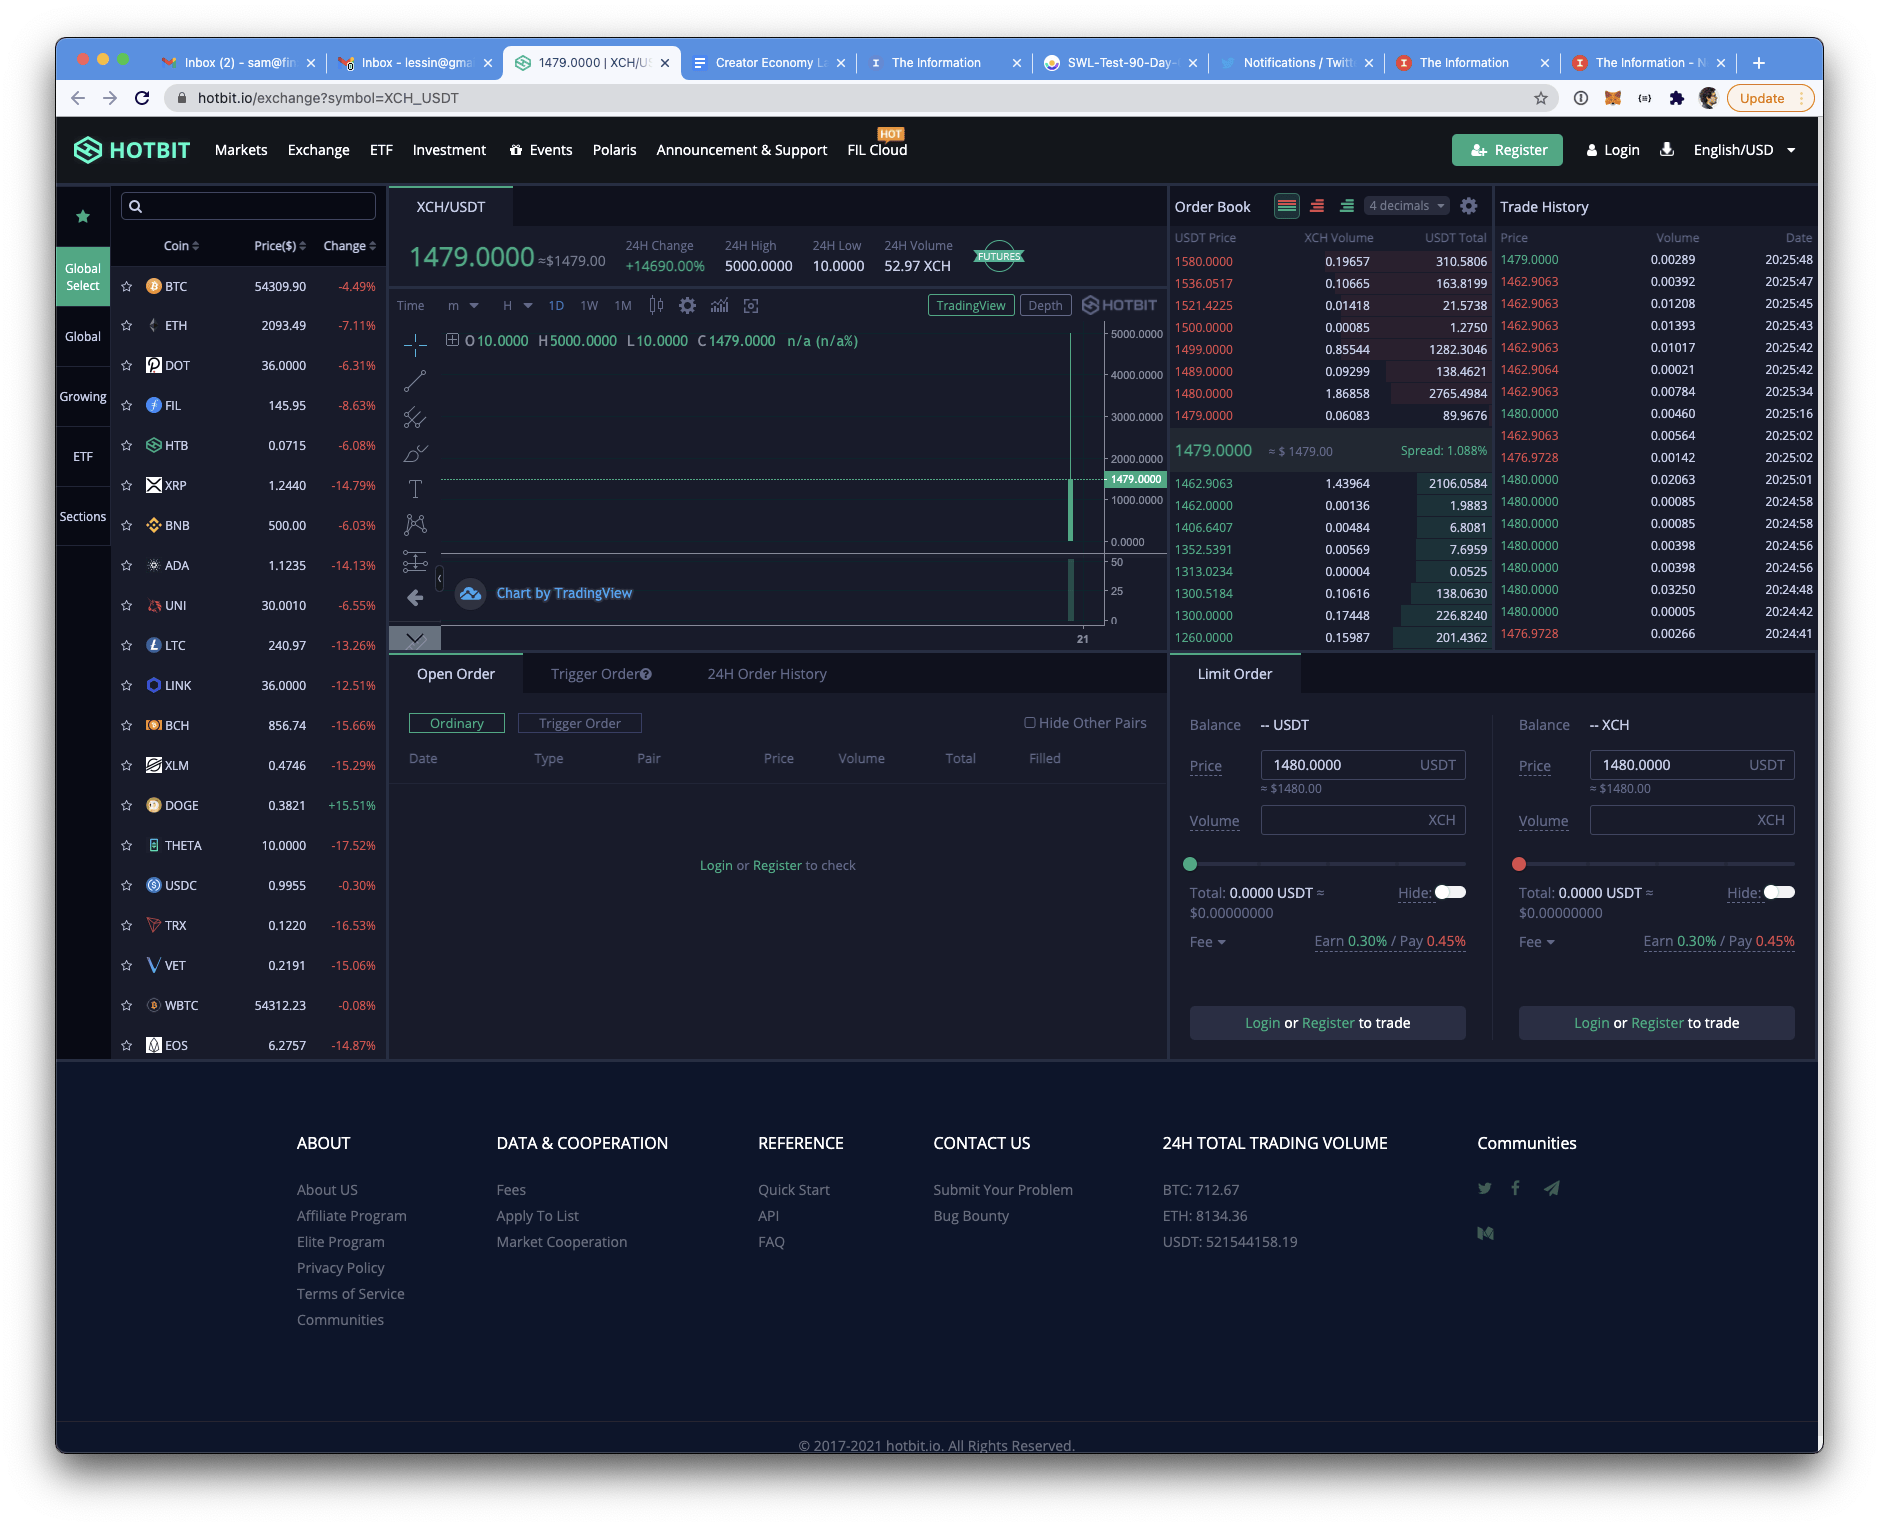Screen dimensions: 1879x1527
Task: Check the Hide Other Pairs checkbox
Action: pyautogui.click(x=1029, y=723)
